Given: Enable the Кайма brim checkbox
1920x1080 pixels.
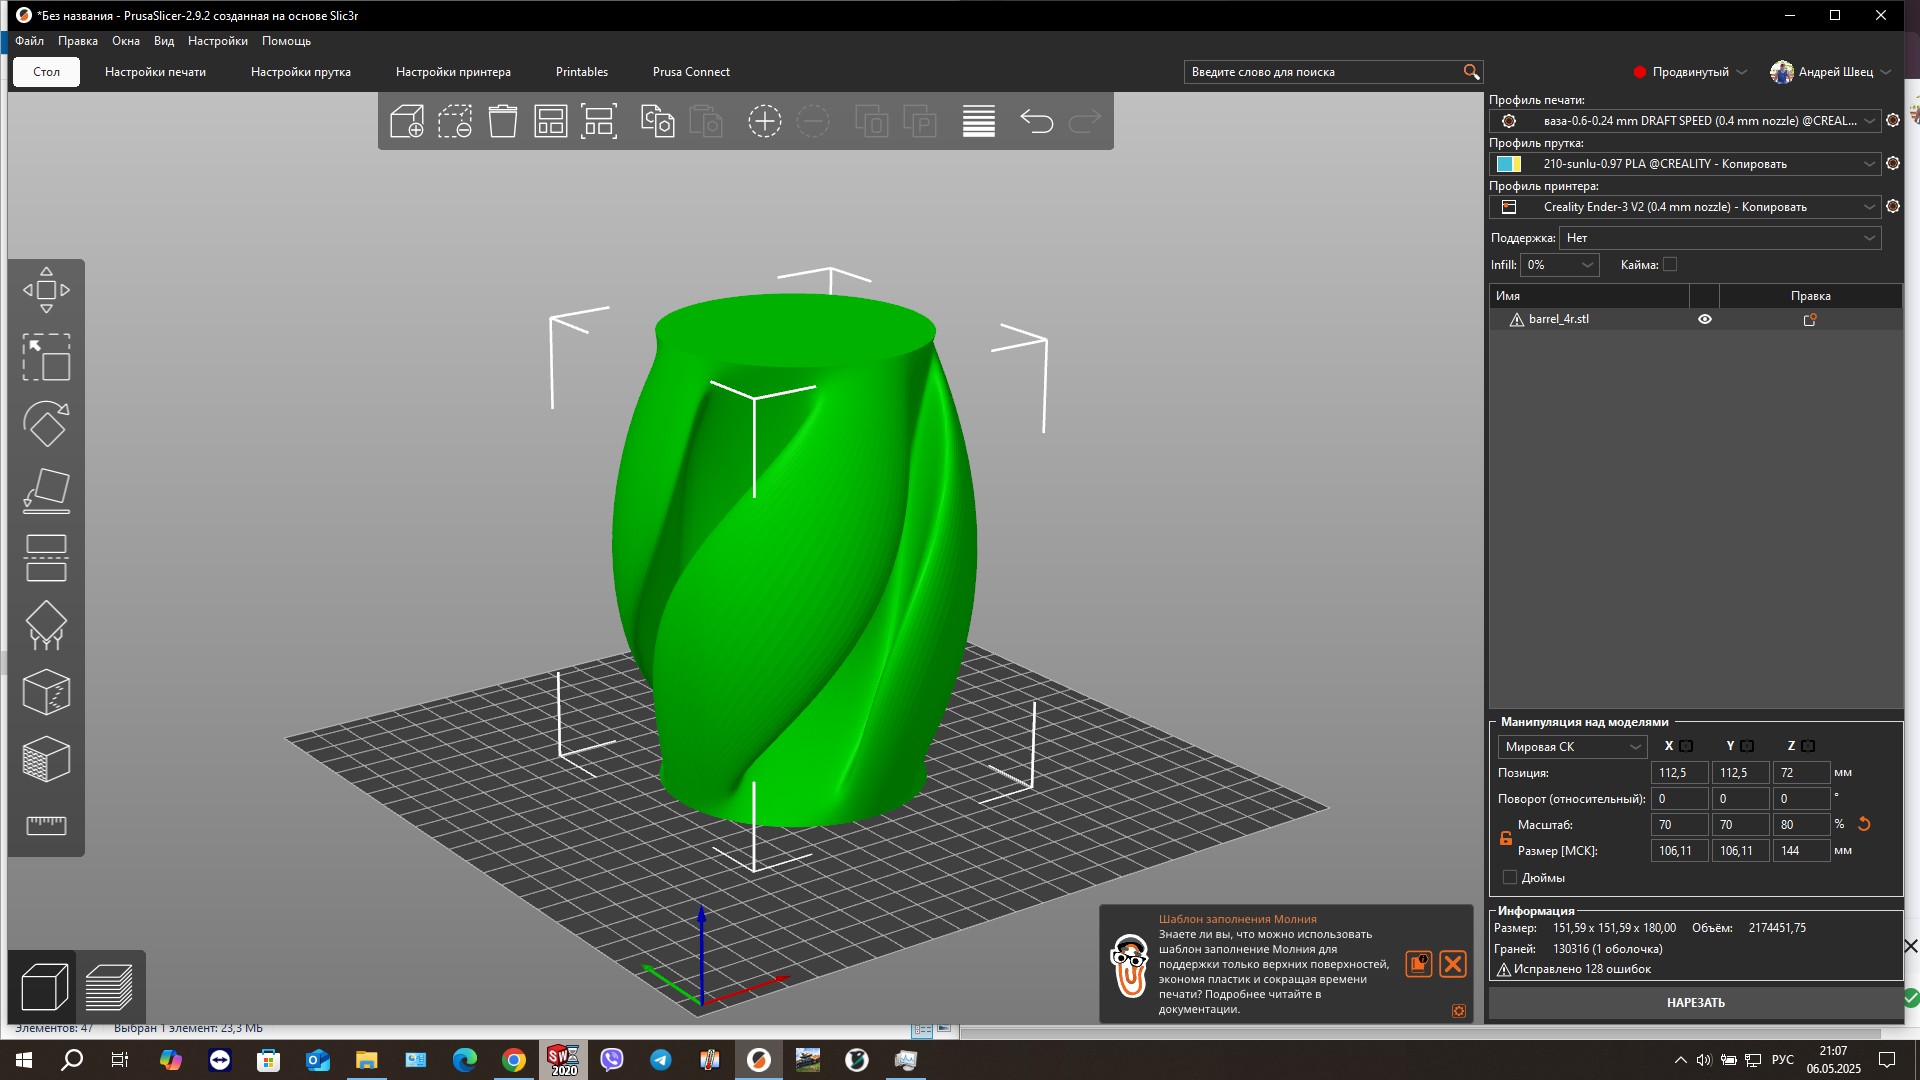Looking at the screenshot, I should tap(1670, 264).
